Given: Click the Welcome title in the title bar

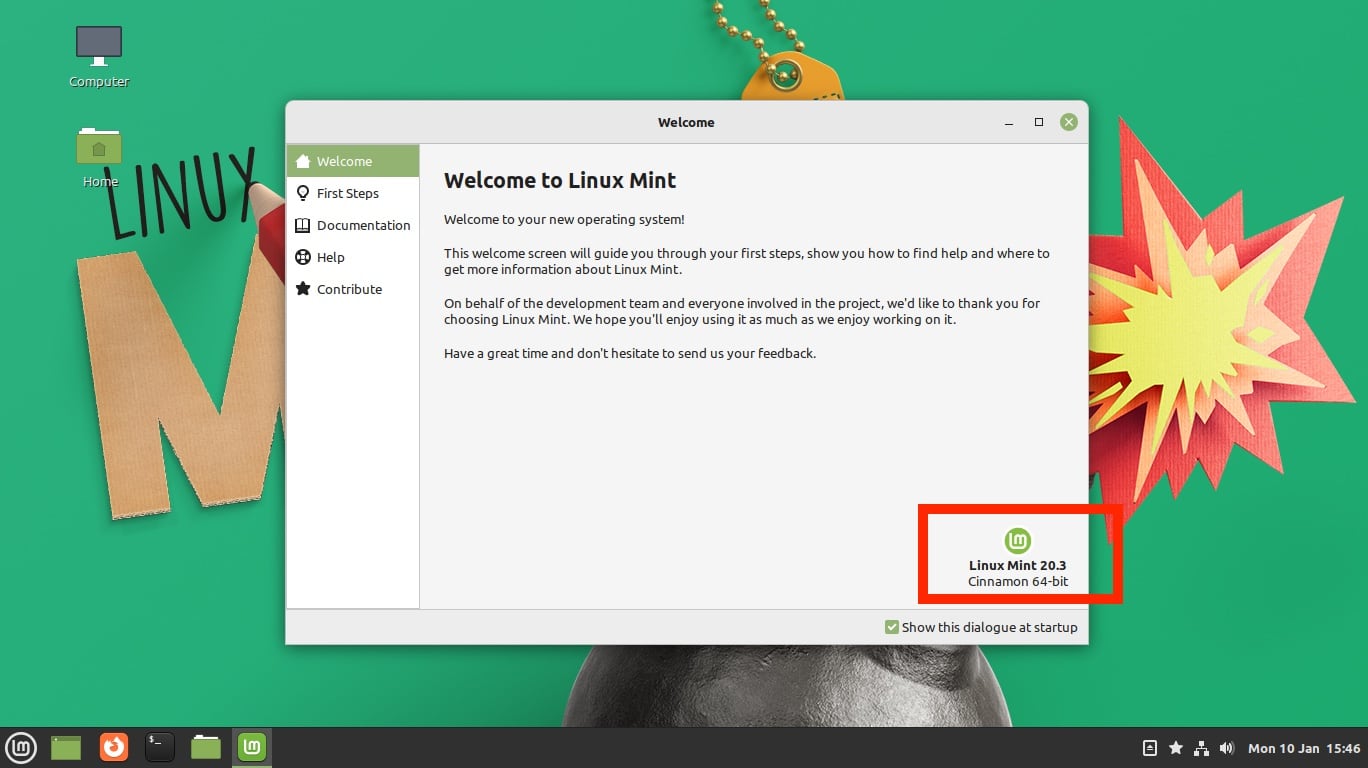Looking at the screenshot, I should pyautogui.click(x=686, y=122).
